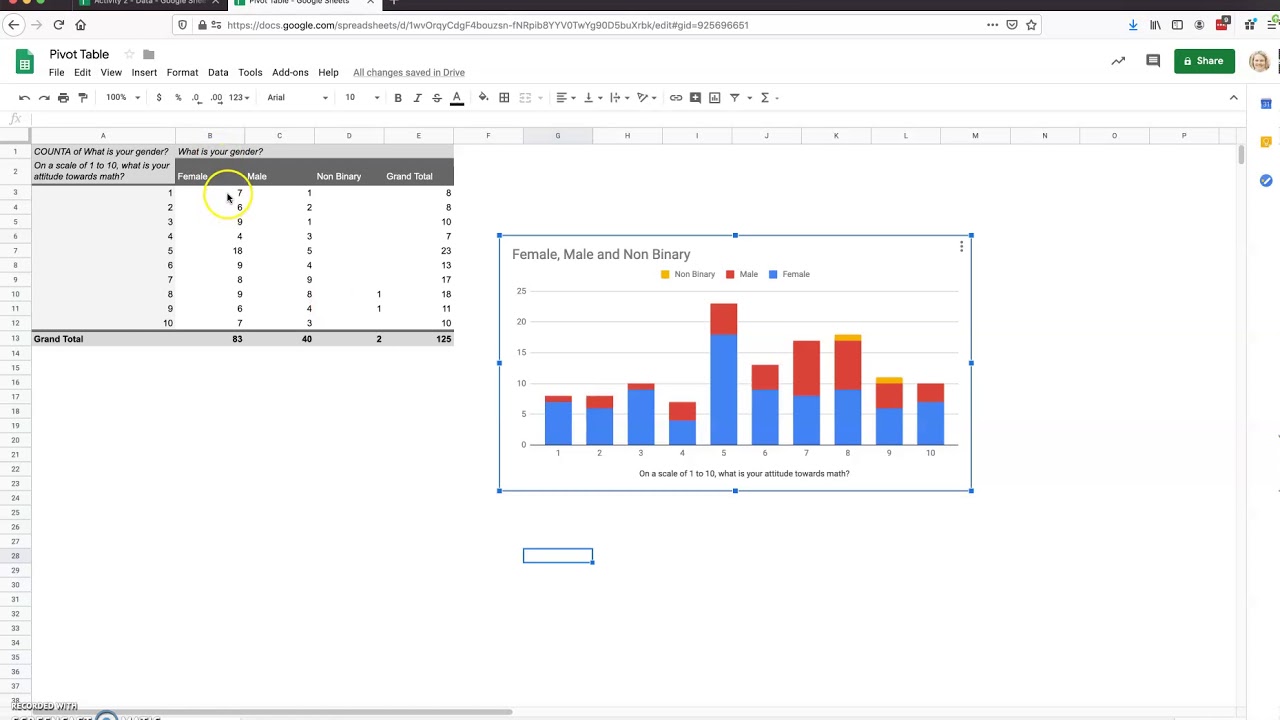Open the Arial font dropdown
This screenshot has width=1280, height=720.
297,97
